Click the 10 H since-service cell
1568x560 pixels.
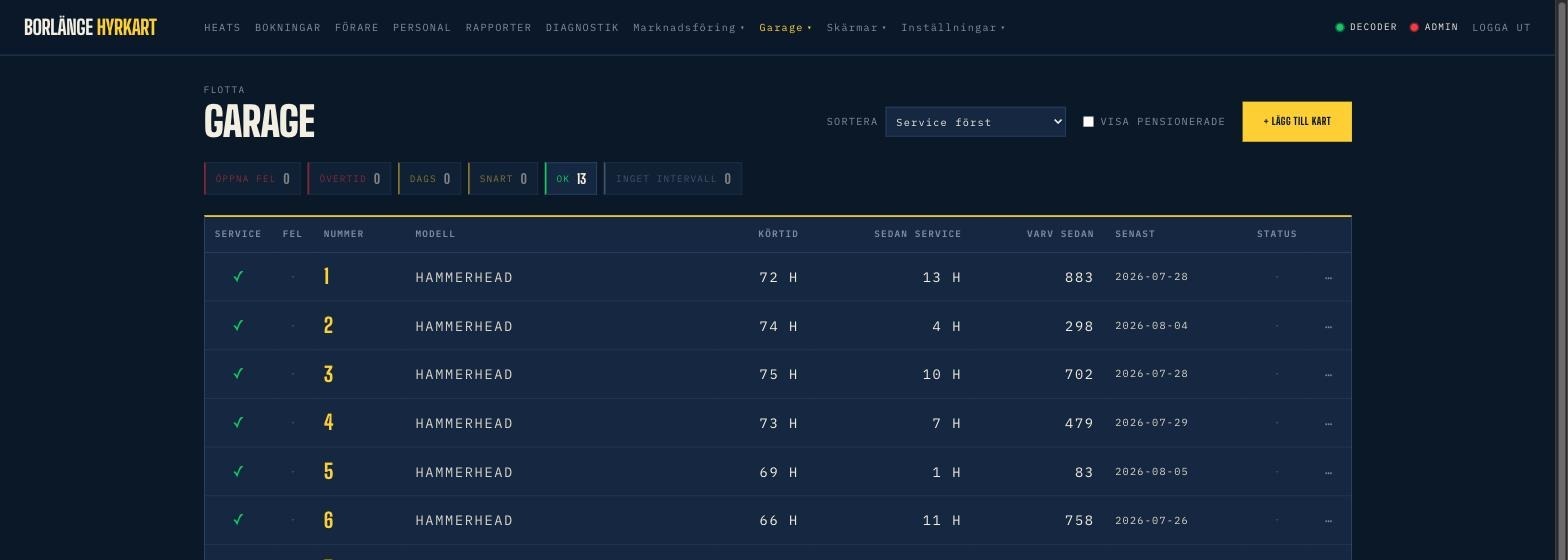coord(942,374)
